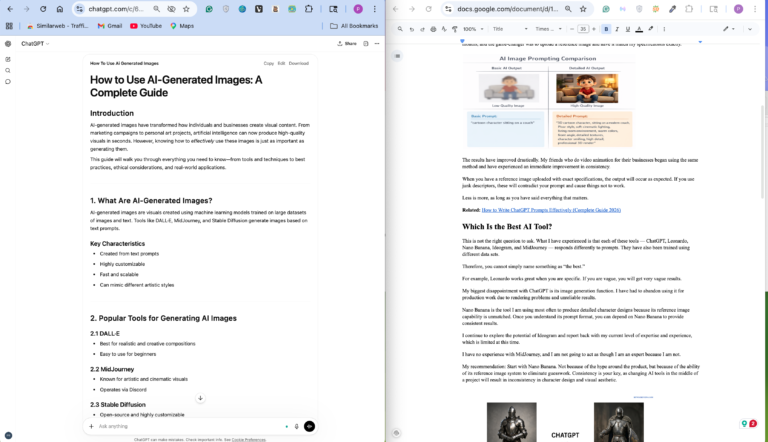Open the YouTube bookmark
The image size is (768, 442).
[x=146, y=26]
